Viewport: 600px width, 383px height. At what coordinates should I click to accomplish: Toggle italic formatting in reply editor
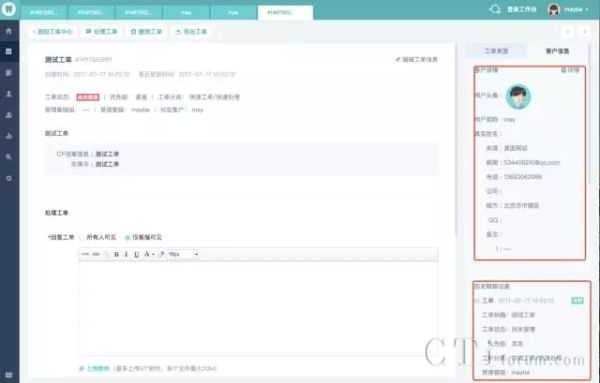click(126, 254)
